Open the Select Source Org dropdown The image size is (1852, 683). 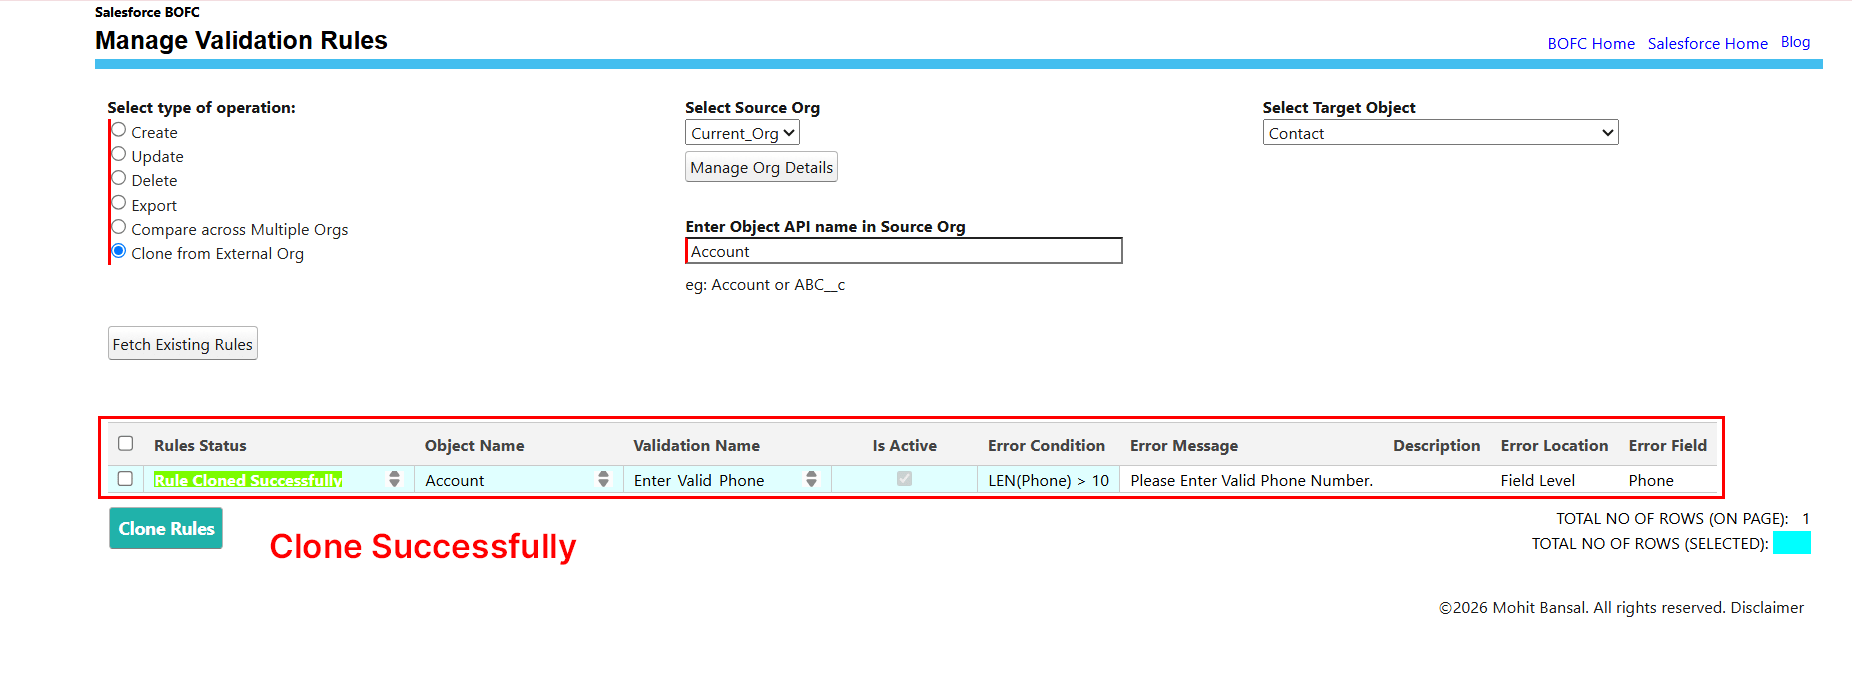click(x=742, y=133)
